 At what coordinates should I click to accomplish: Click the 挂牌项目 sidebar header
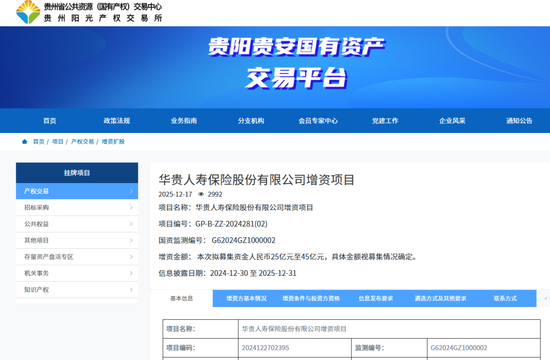click(77, 173)
